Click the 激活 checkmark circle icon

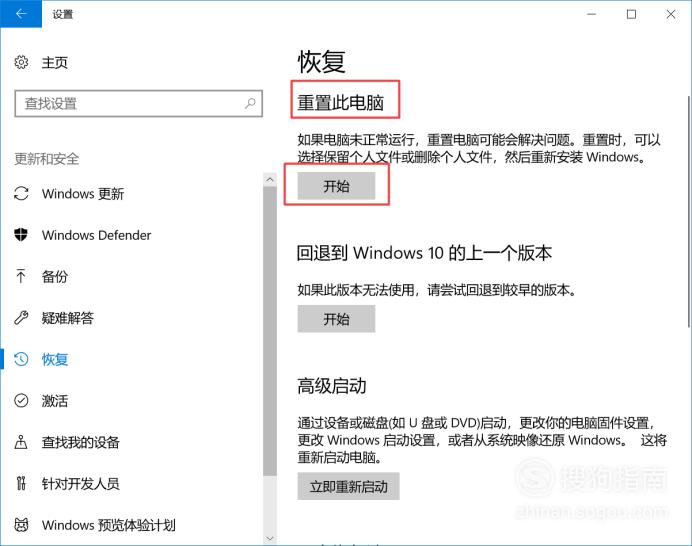pos(21,400)
